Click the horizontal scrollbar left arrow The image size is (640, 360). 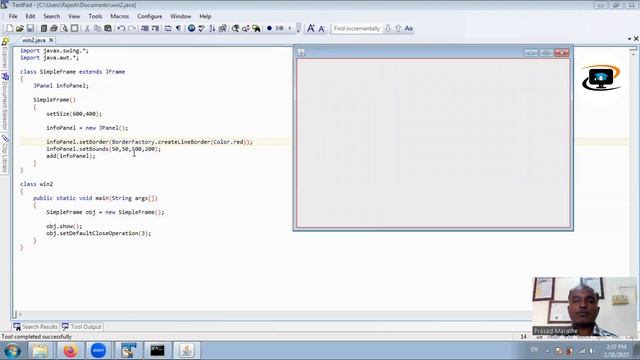coord(20,314)
